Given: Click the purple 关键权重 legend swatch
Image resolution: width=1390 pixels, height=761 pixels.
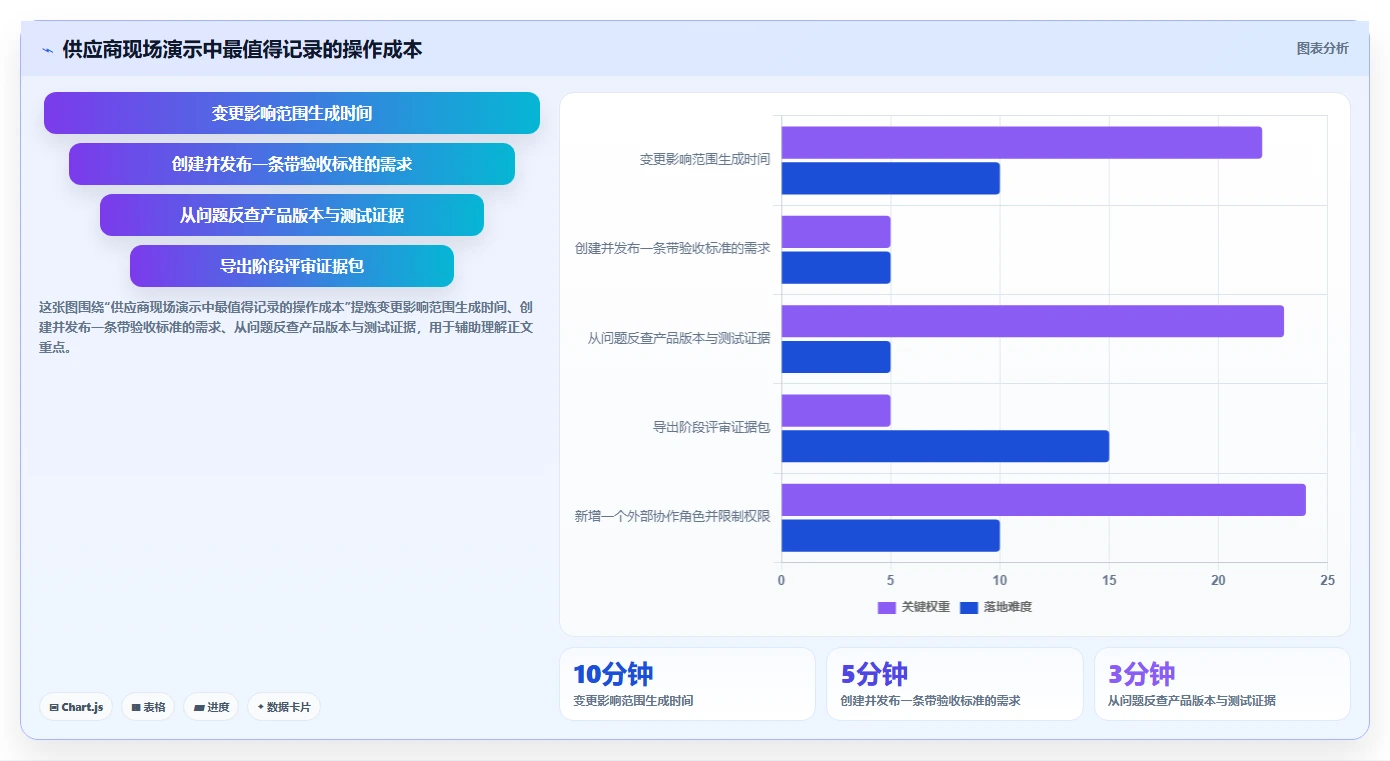Looking at the screenshot, I should 886,607.
